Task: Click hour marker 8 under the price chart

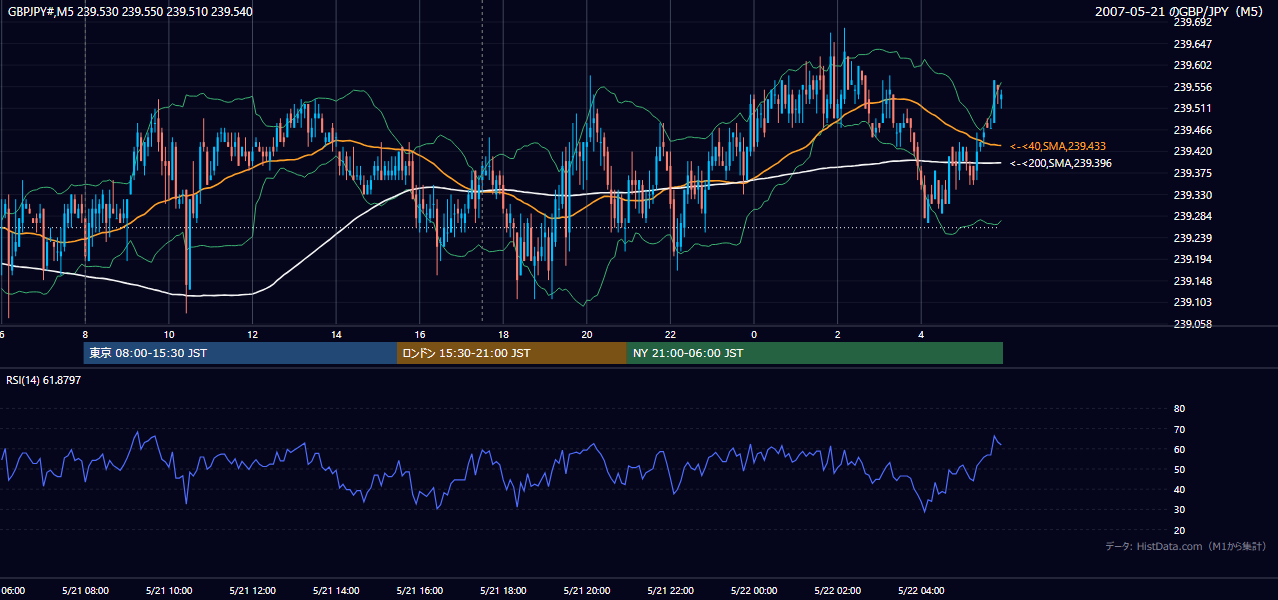Action: 85,334
